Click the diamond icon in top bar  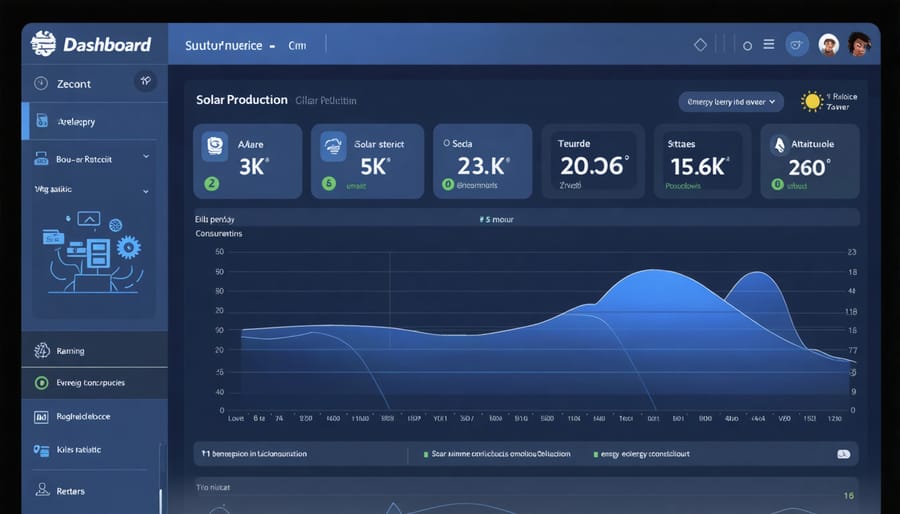[x=700, y=45]
